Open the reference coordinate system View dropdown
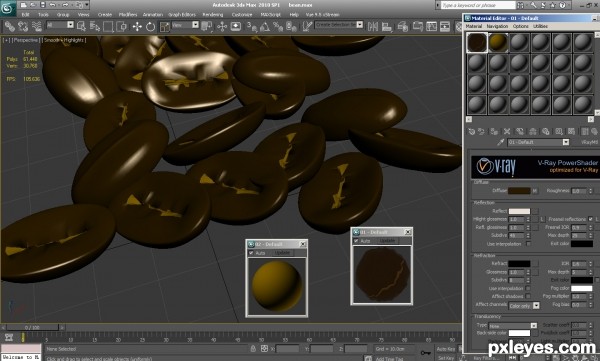 (185, 25)
